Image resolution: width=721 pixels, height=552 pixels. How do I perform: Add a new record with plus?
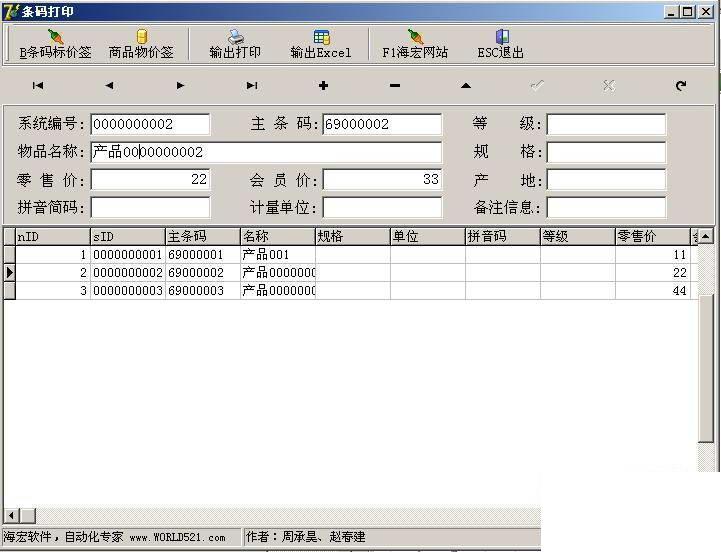[323, 86]
